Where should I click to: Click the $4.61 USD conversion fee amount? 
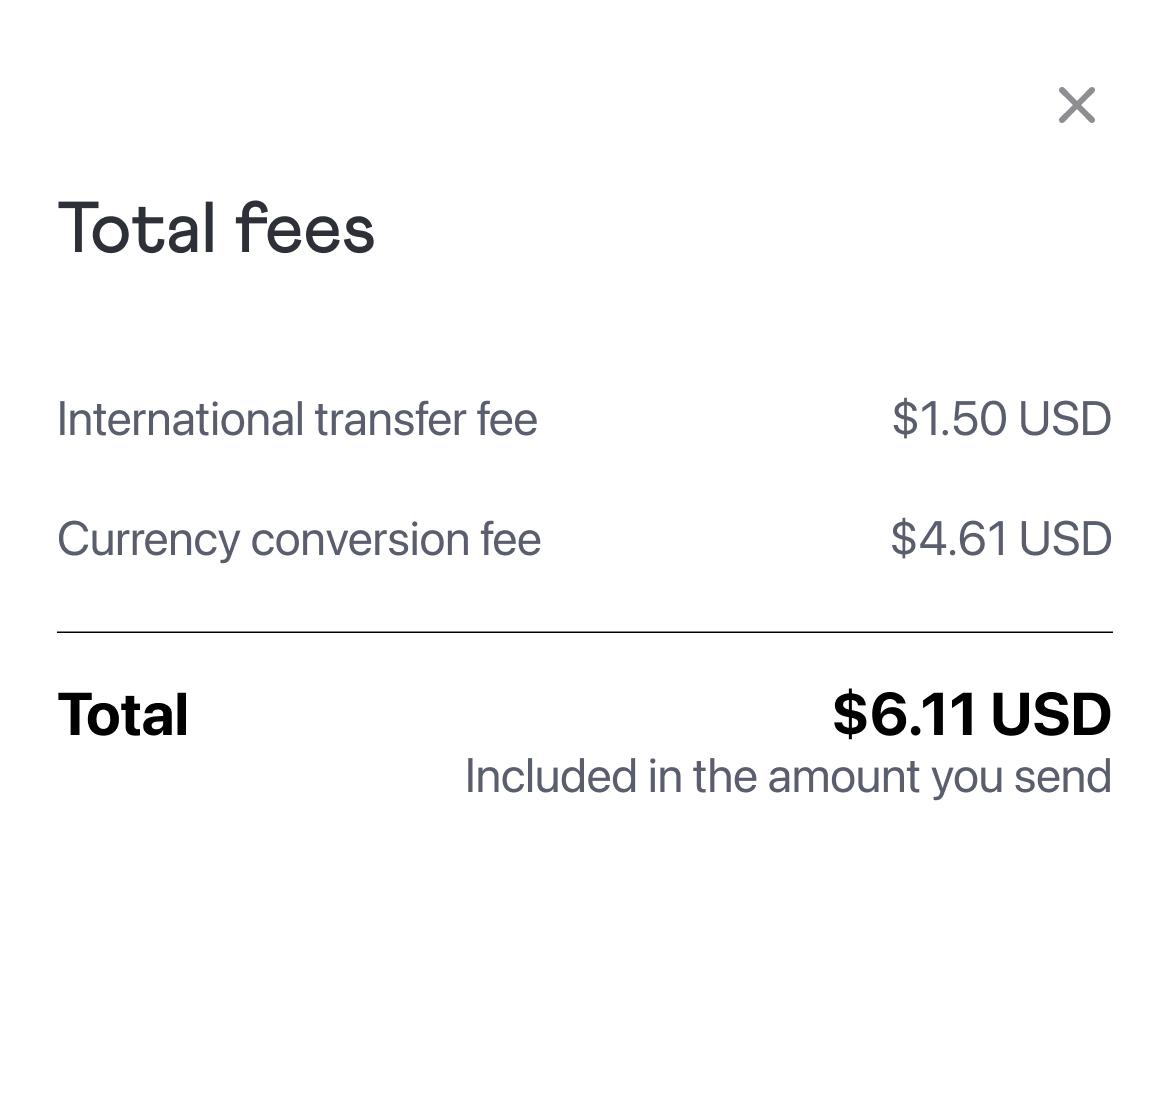click(1001, 539)
